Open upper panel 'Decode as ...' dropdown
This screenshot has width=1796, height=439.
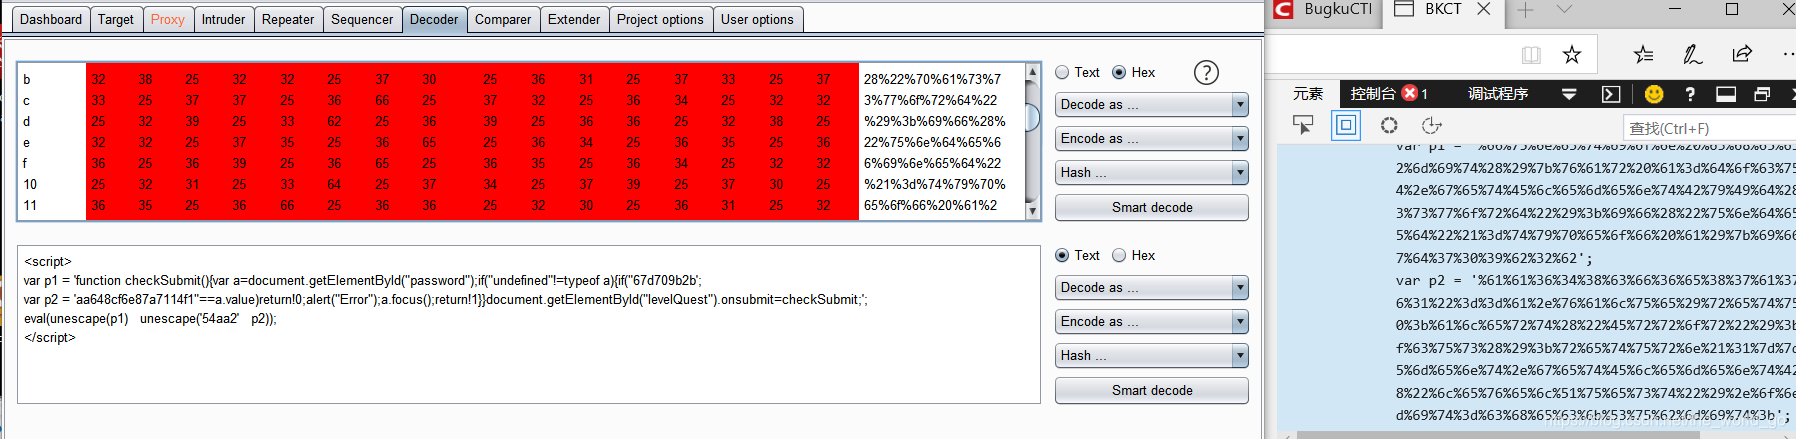click(x=1151, y=104)
